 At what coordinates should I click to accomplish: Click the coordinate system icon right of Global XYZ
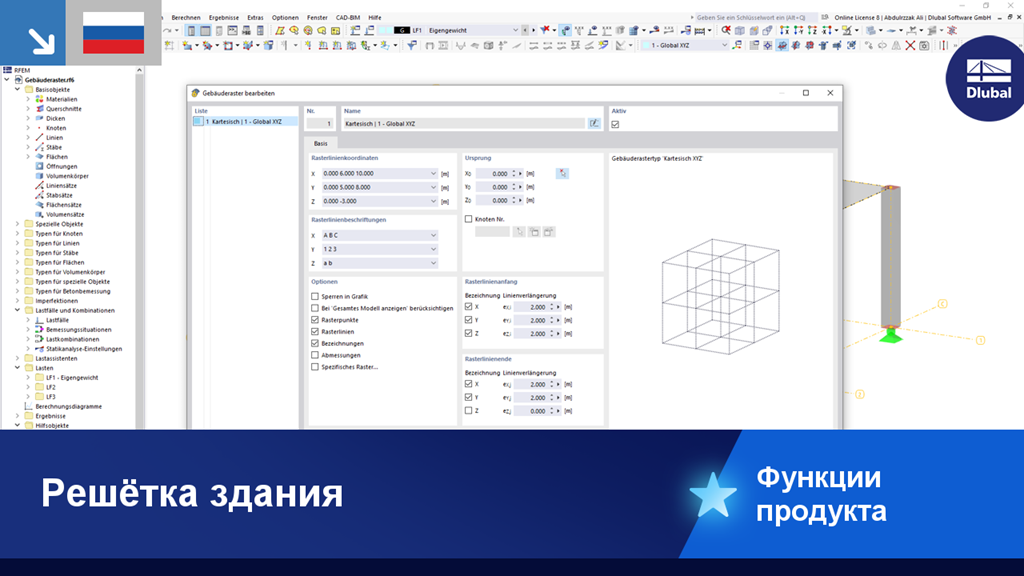(737, 46)
